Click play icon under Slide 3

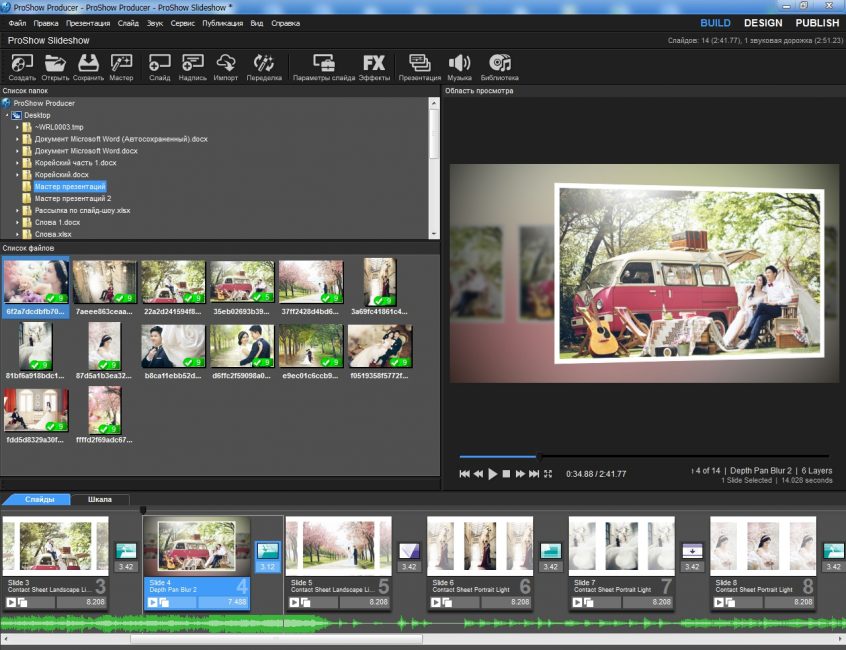point(11,603)
